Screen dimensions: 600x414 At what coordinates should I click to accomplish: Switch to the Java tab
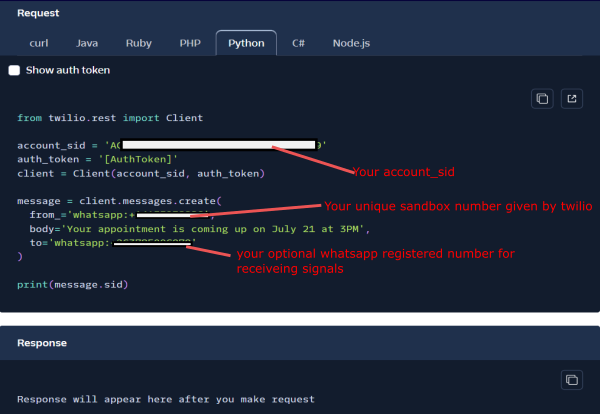point(87,43)
